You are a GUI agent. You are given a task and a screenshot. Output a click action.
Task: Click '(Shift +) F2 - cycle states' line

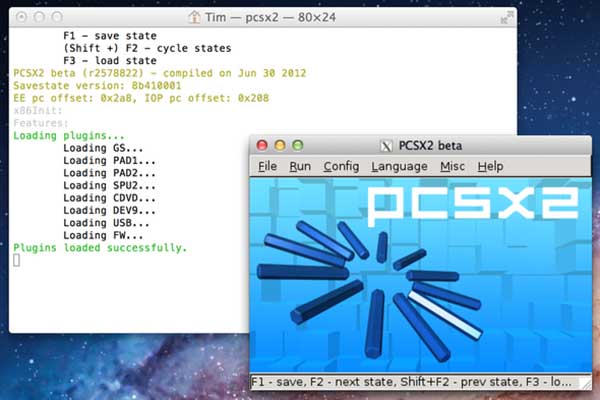click(147, 48)
